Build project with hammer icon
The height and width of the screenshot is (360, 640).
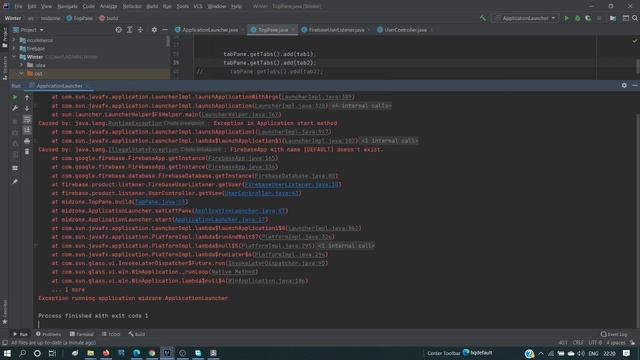[483, 18]
